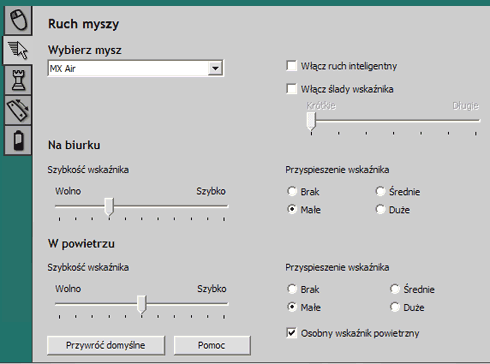Click the MX Air mouse selection field
This screenshot has height=364, width=490.
pos(136,68)
